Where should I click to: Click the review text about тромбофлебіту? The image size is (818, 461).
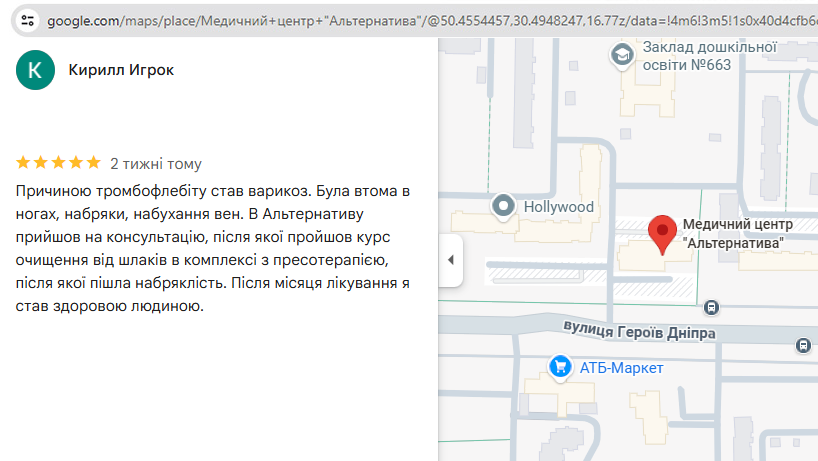click(214, 248)
